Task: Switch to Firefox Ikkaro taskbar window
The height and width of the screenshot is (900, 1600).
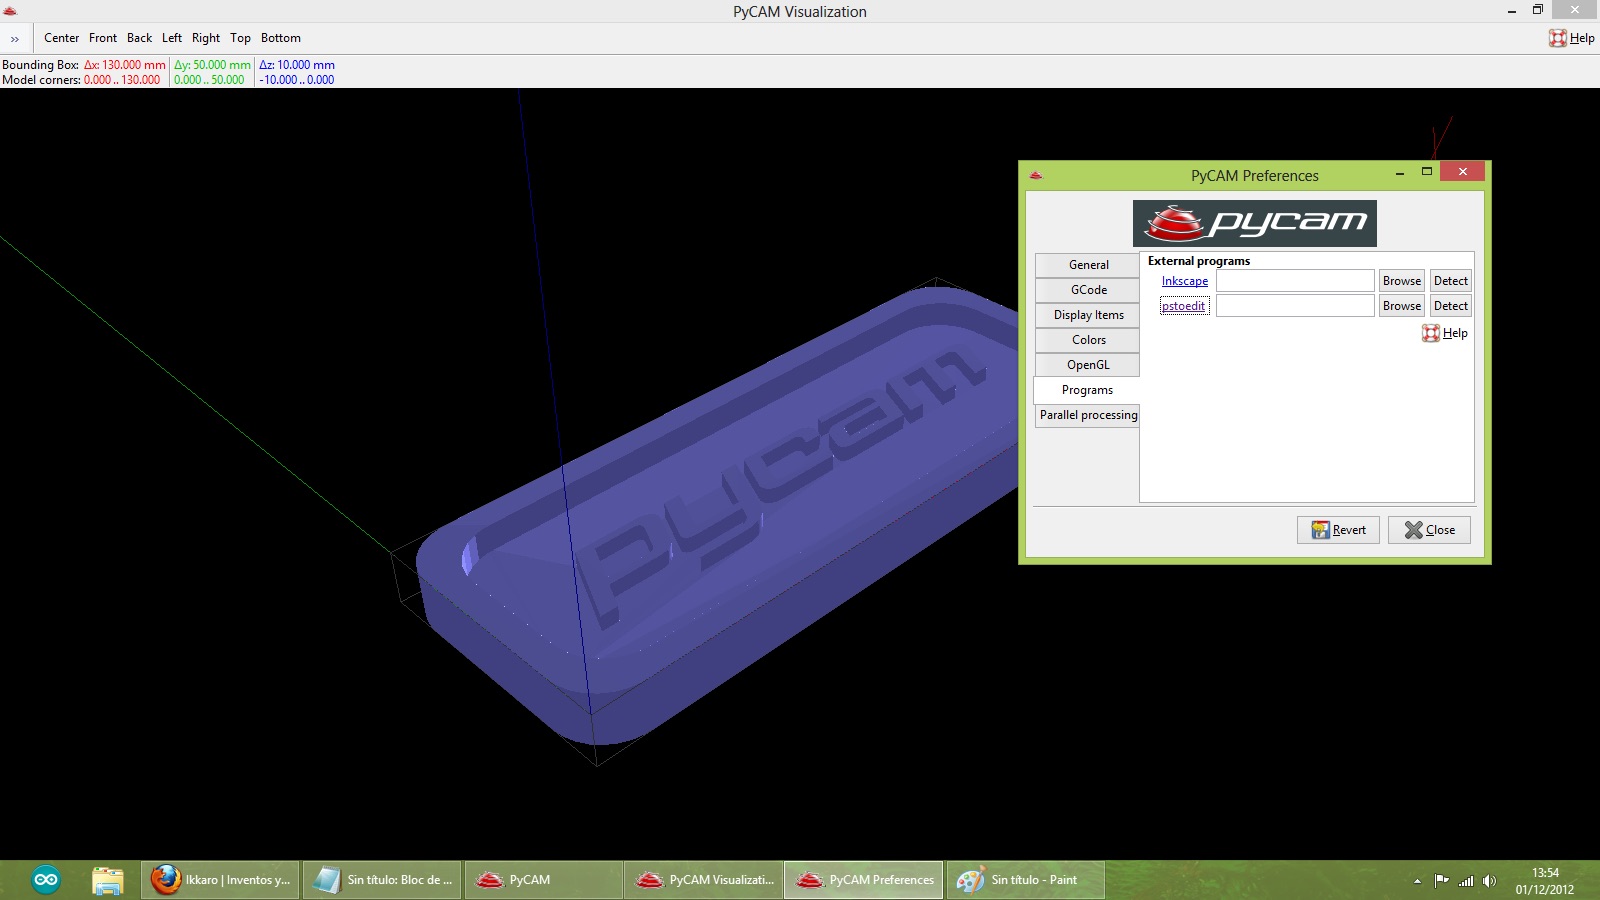Action: coord(220,880)
